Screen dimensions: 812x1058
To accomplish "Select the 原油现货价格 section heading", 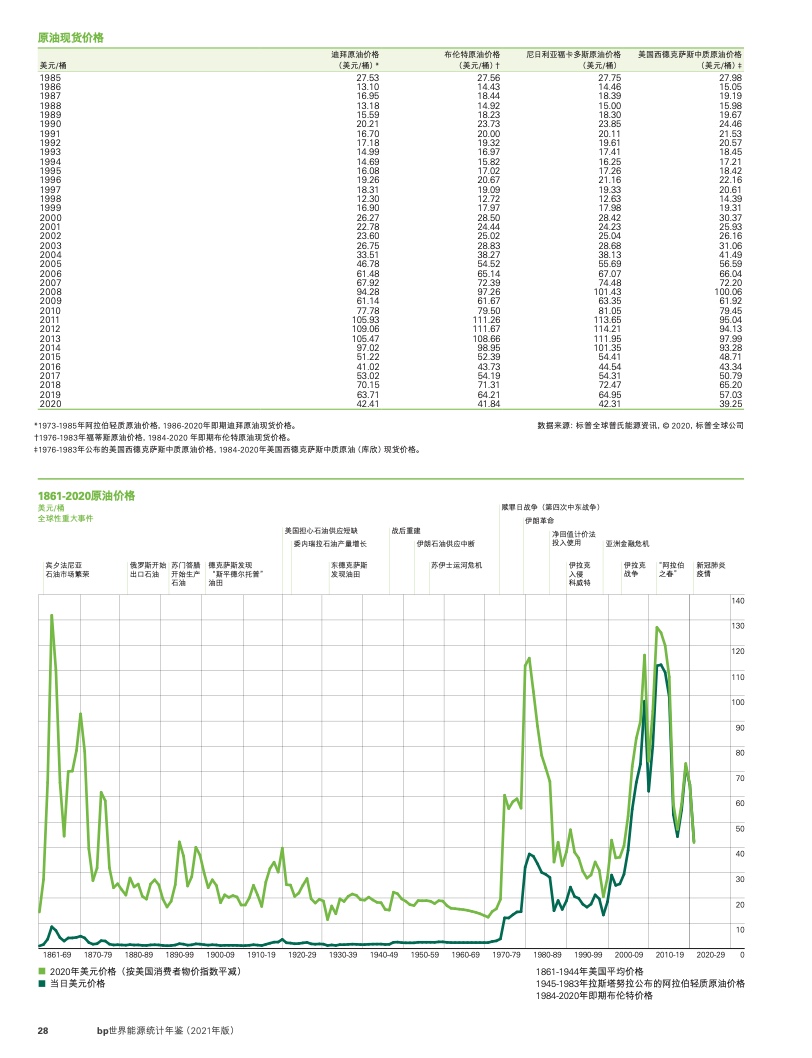I will (x=71, y=37).
